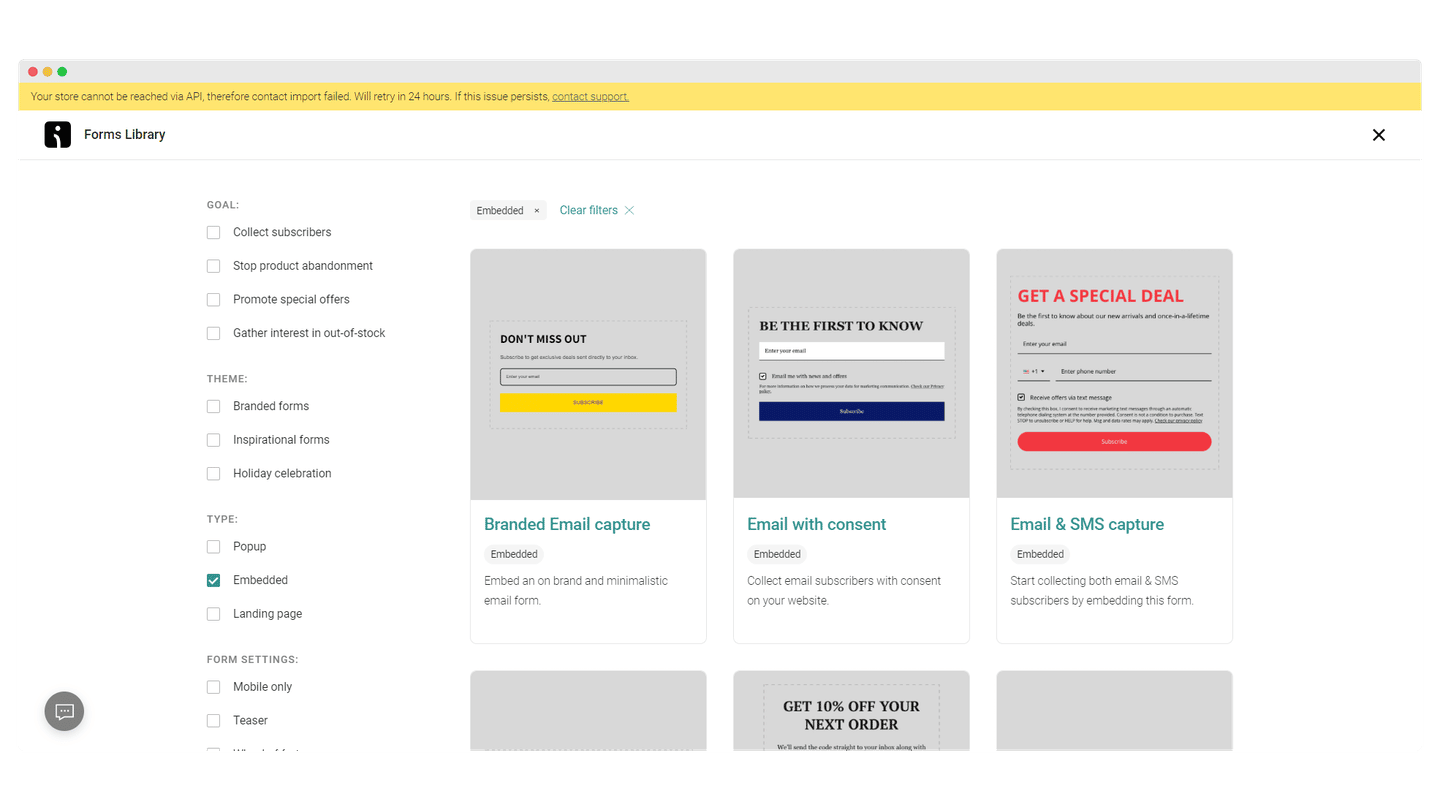The width and height of the screenshot is (1440, 810).
Task: Select the GET A SPECIAL DEAL thumbnail
Action: 1114,373
